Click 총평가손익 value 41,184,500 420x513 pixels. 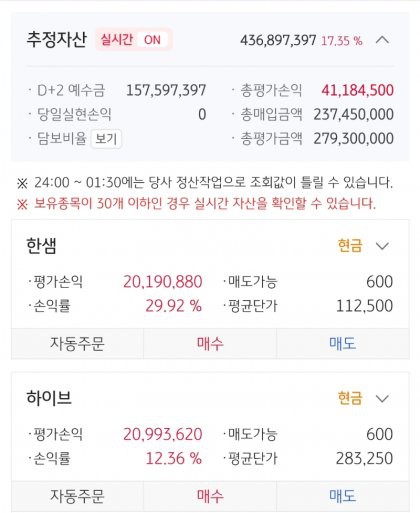[357, 90]
